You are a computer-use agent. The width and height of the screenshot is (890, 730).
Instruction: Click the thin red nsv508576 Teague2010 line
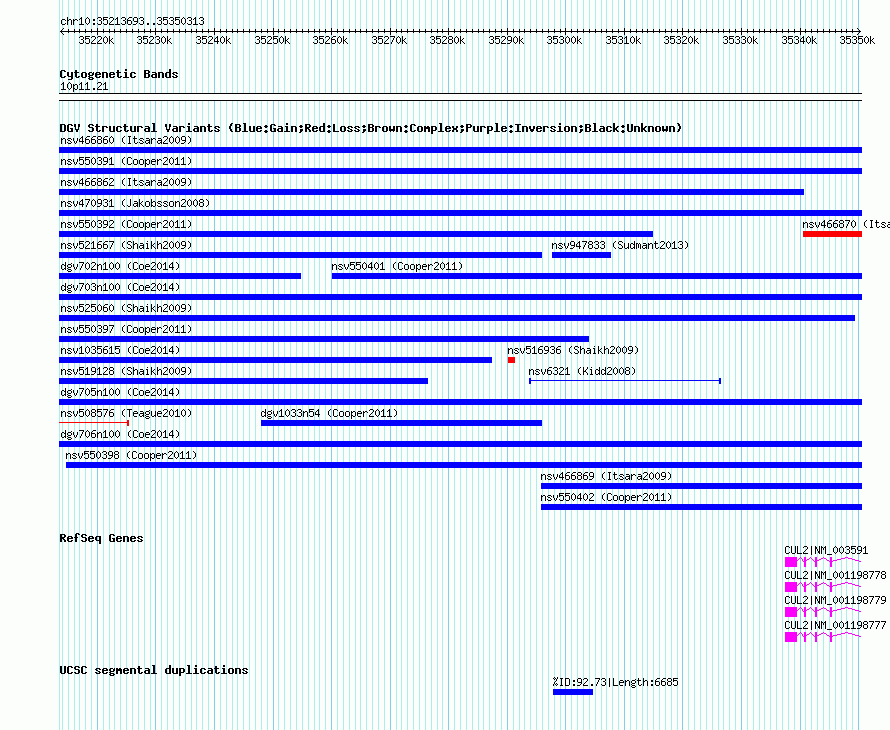click(94, 423)
